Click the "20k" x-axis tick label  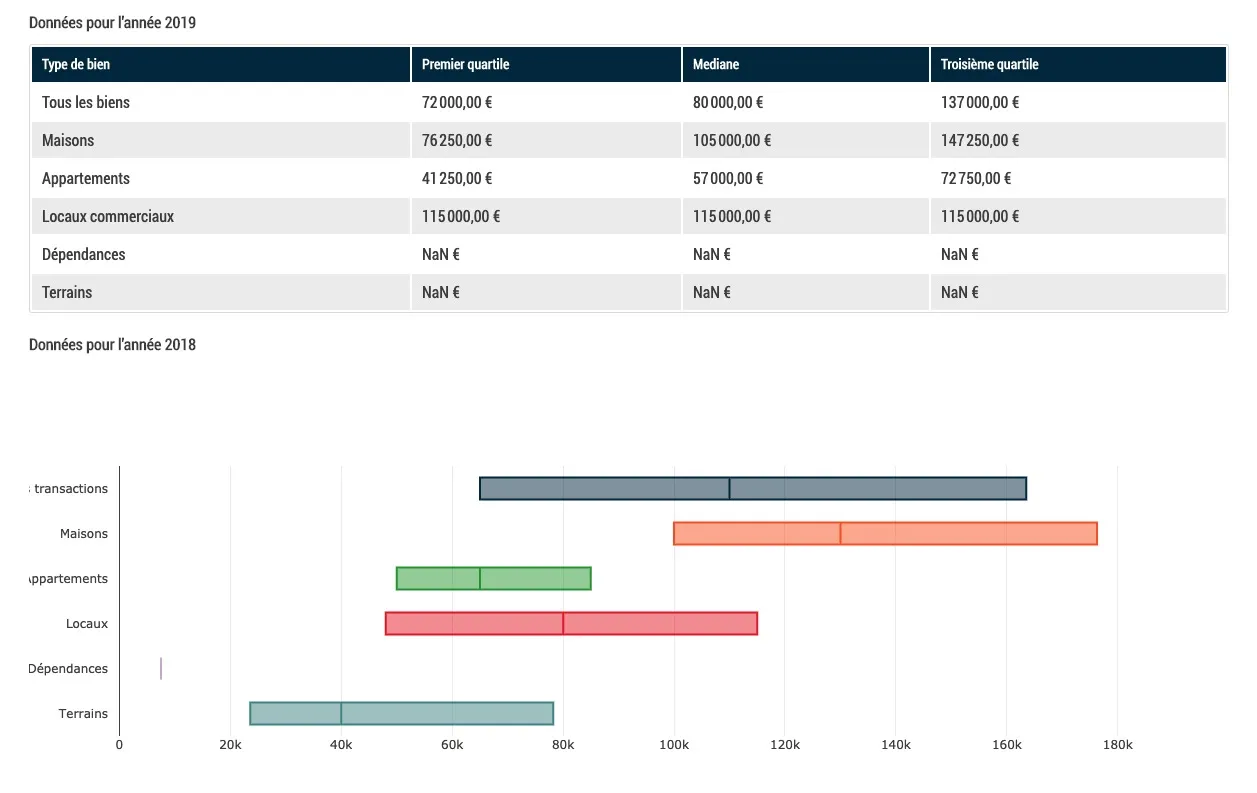[x=230, y=745]
